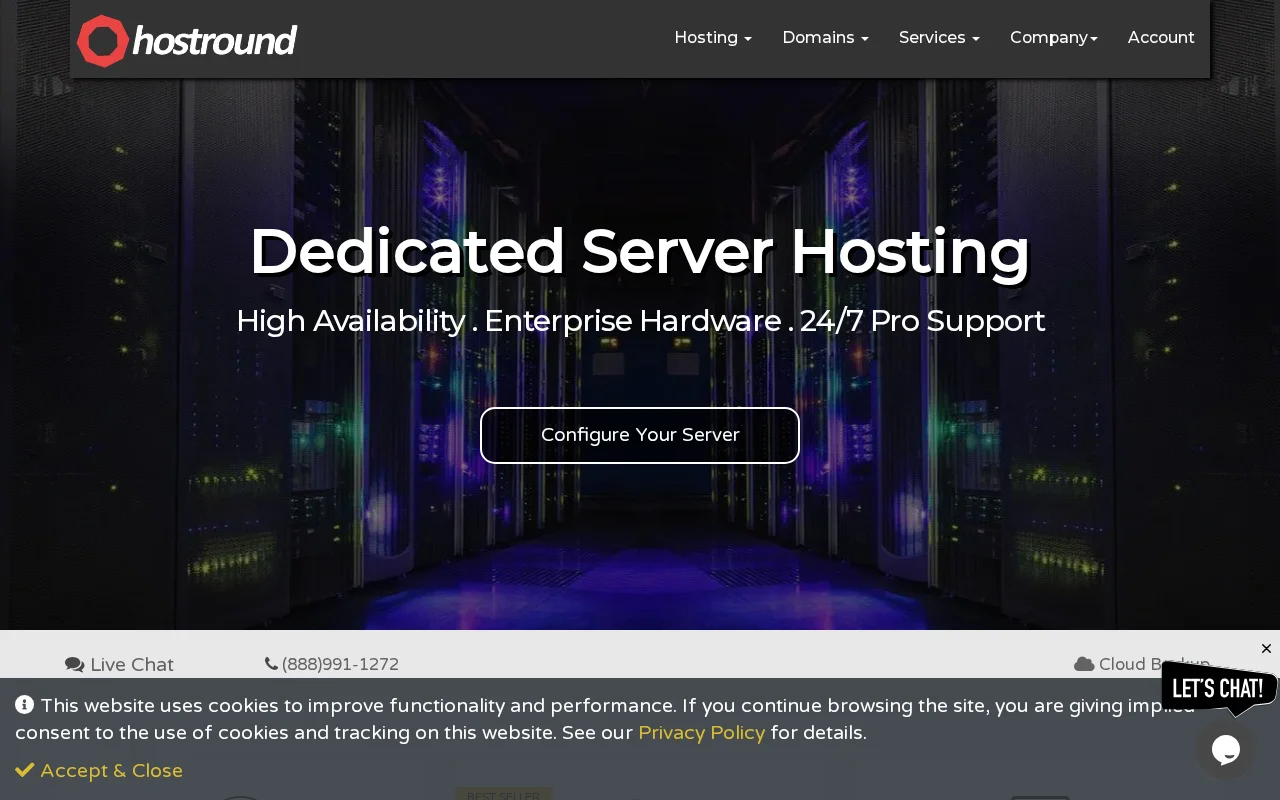Screen dimensions: 1280x800
Task: Open the Live Chat link
Action: [x=119, y=665]
